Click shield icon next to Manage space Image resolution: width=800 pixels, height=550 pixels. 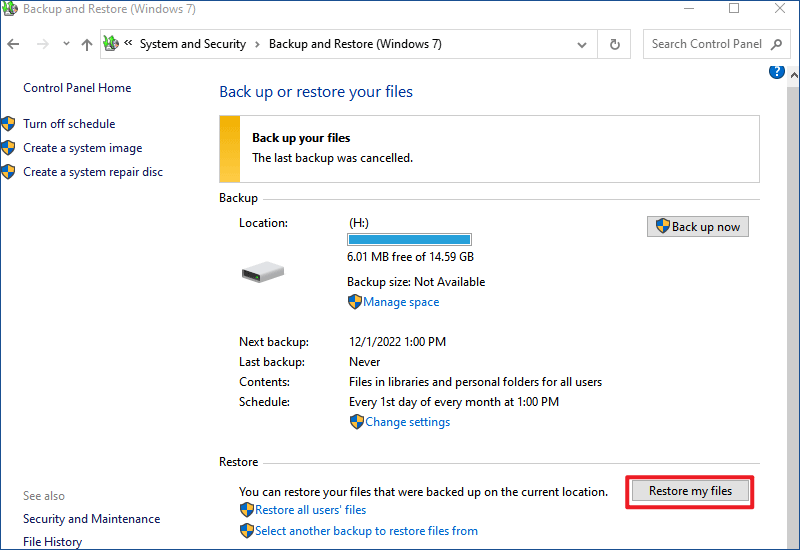tap(355, 302)
